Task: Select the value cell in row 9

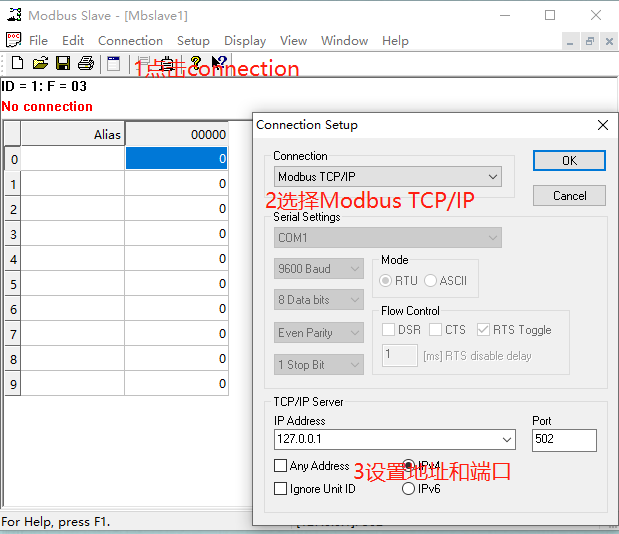Action: tap(176, 384)
